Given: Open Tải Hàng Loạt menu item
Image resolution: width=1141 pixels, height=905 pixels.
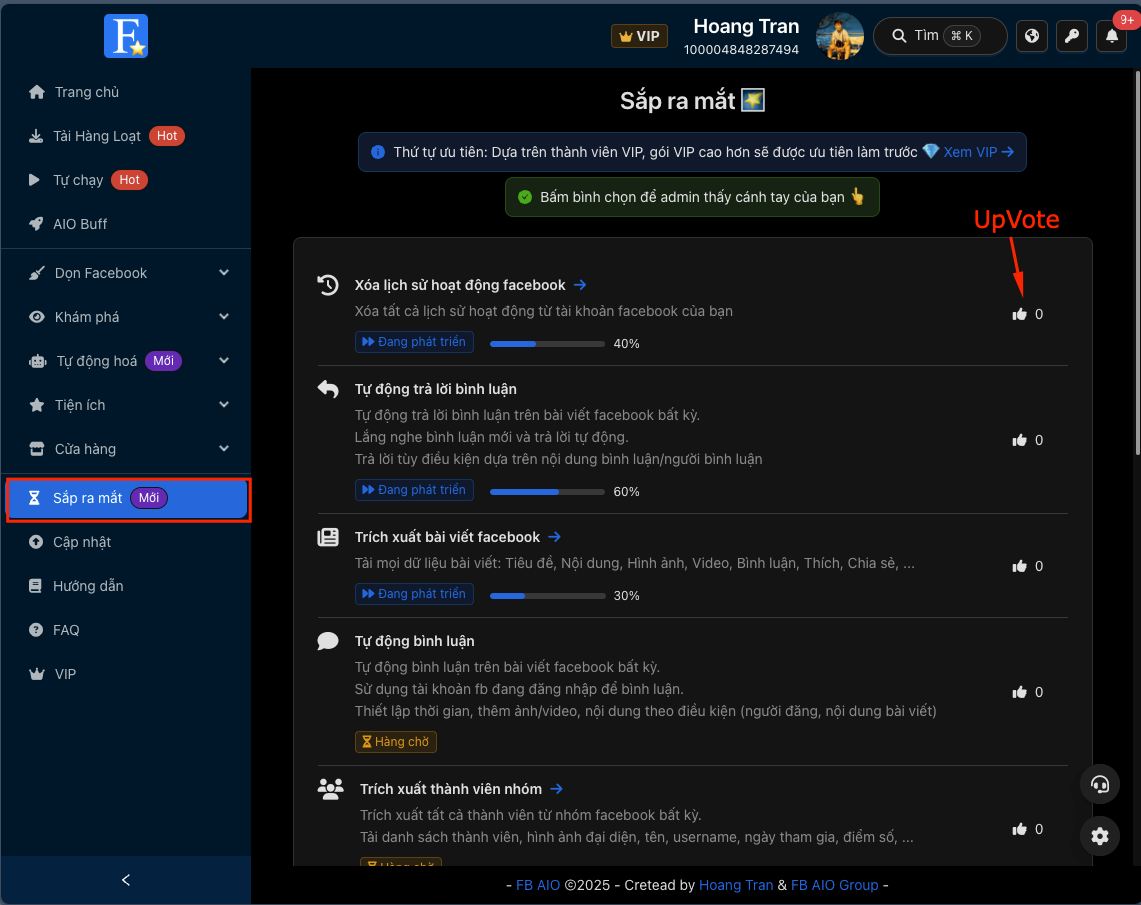Looking at the screenshot, I should (x=97, y=136).
